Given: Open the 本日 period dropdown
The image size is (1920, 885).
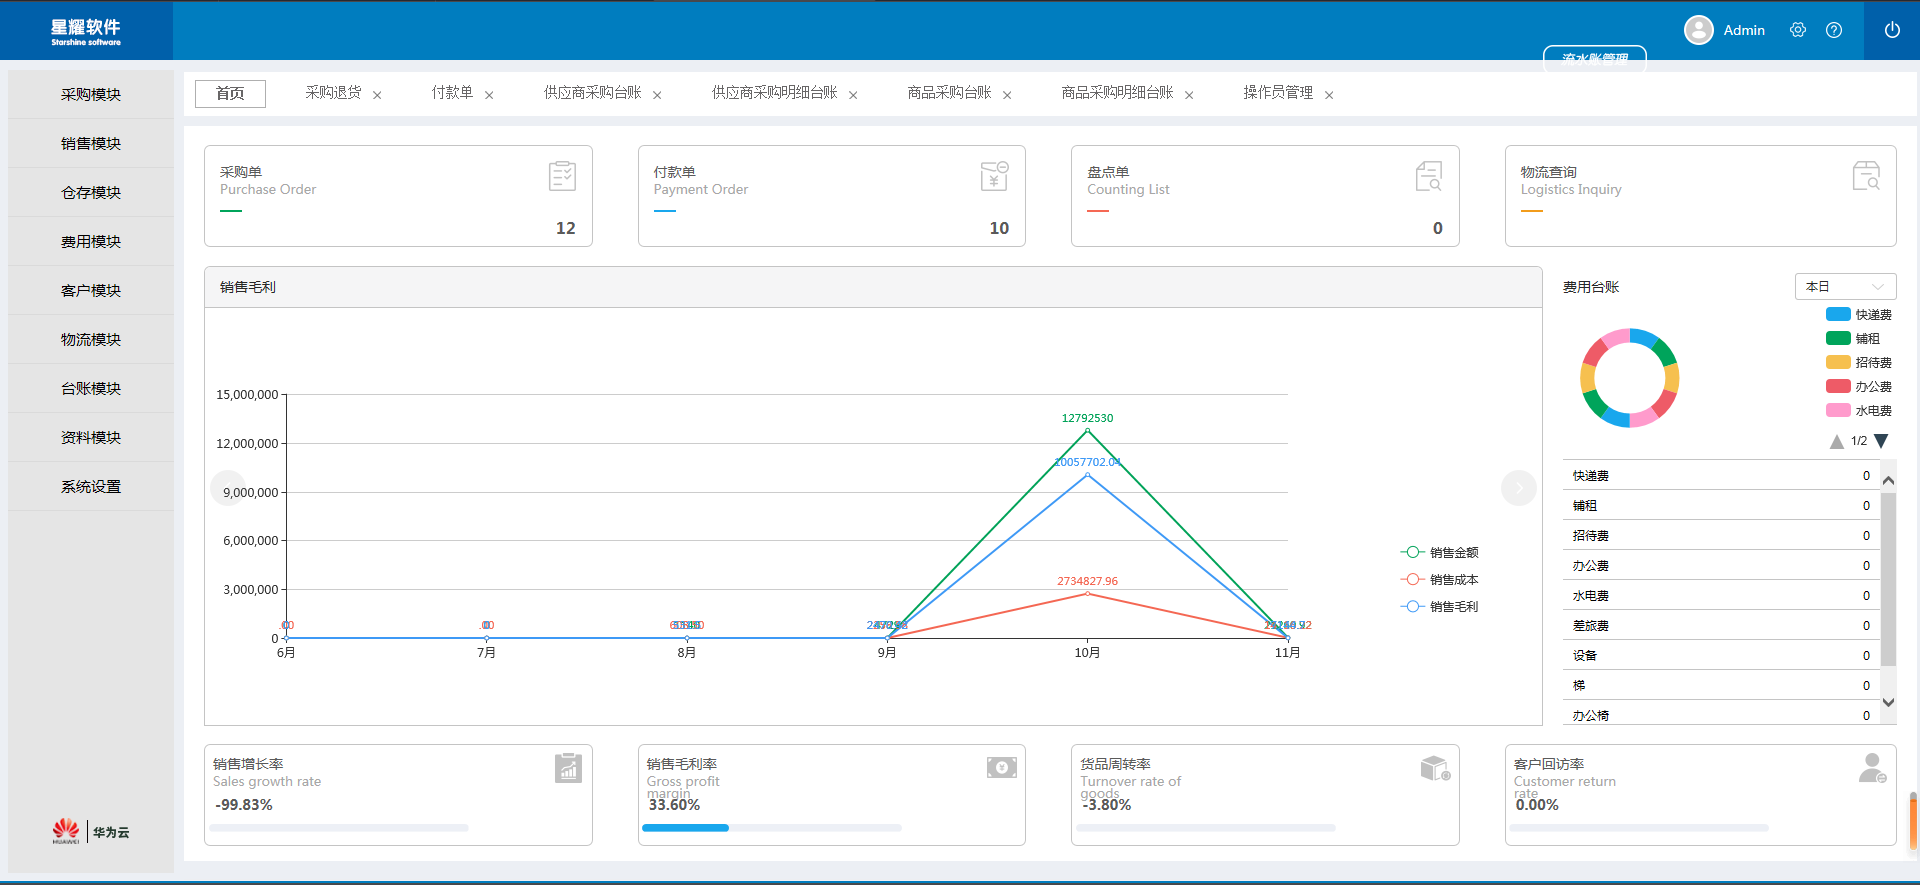Looking at the screenshot, I should [x=1845, y=286].
